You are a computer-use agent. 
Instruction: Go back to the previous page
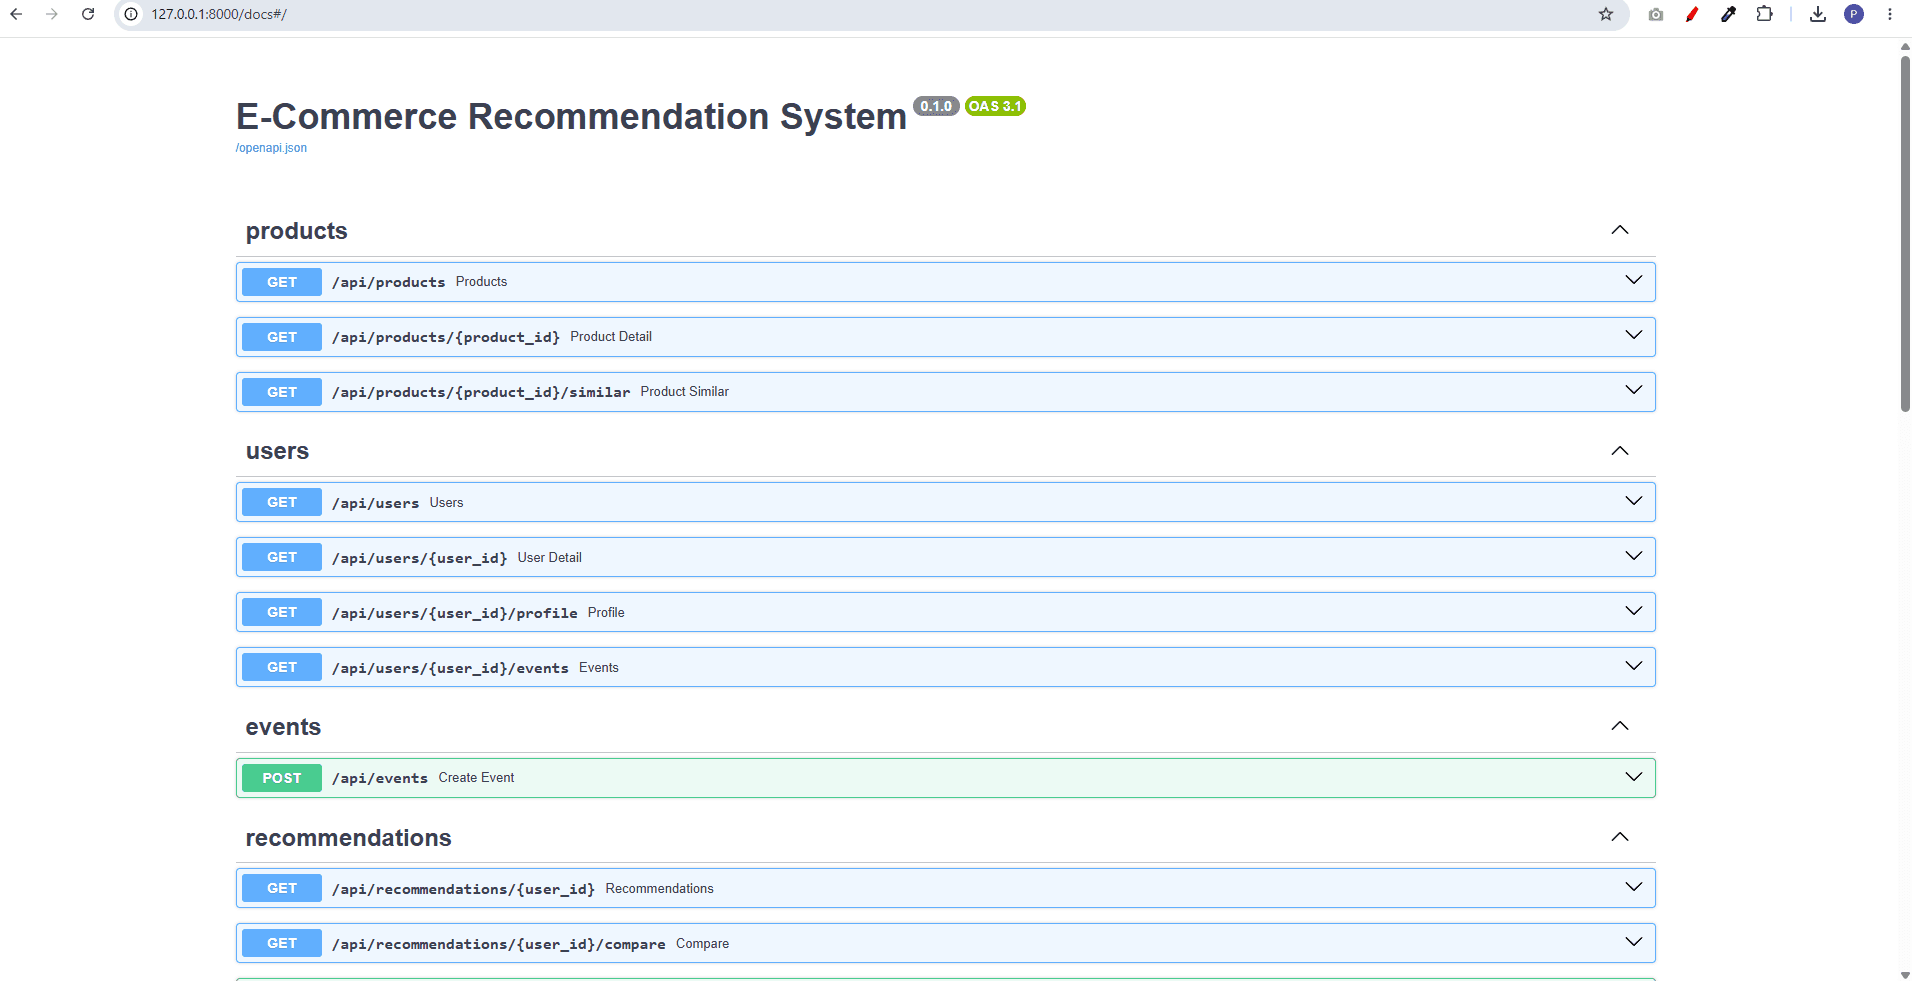[16, 14]
